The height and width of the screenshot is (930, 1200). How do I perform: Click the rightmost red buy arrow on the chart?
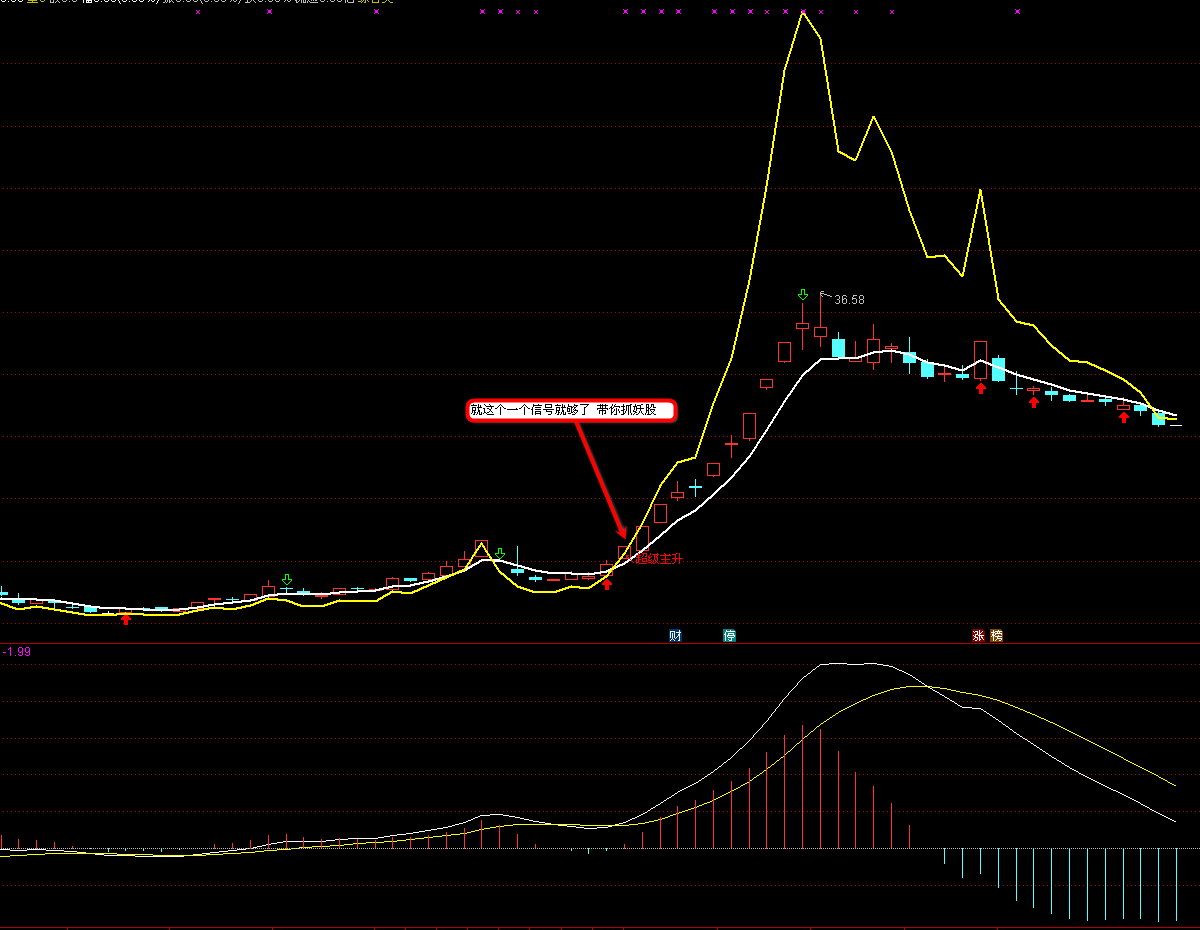click(x=1124, y=417)
